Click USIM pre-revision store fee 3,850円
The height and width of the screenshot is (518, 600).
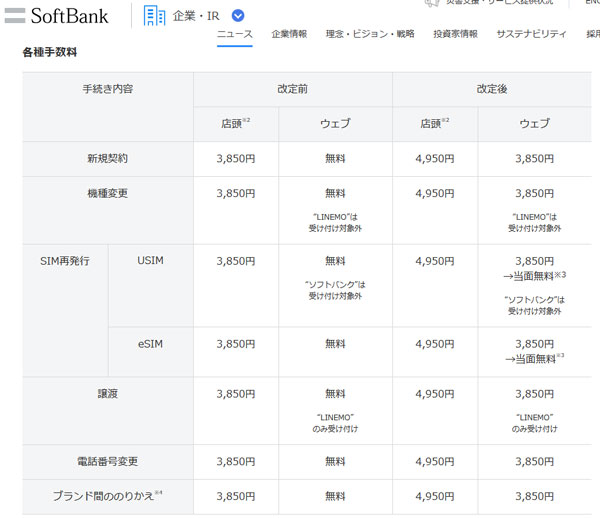(236, 261)
